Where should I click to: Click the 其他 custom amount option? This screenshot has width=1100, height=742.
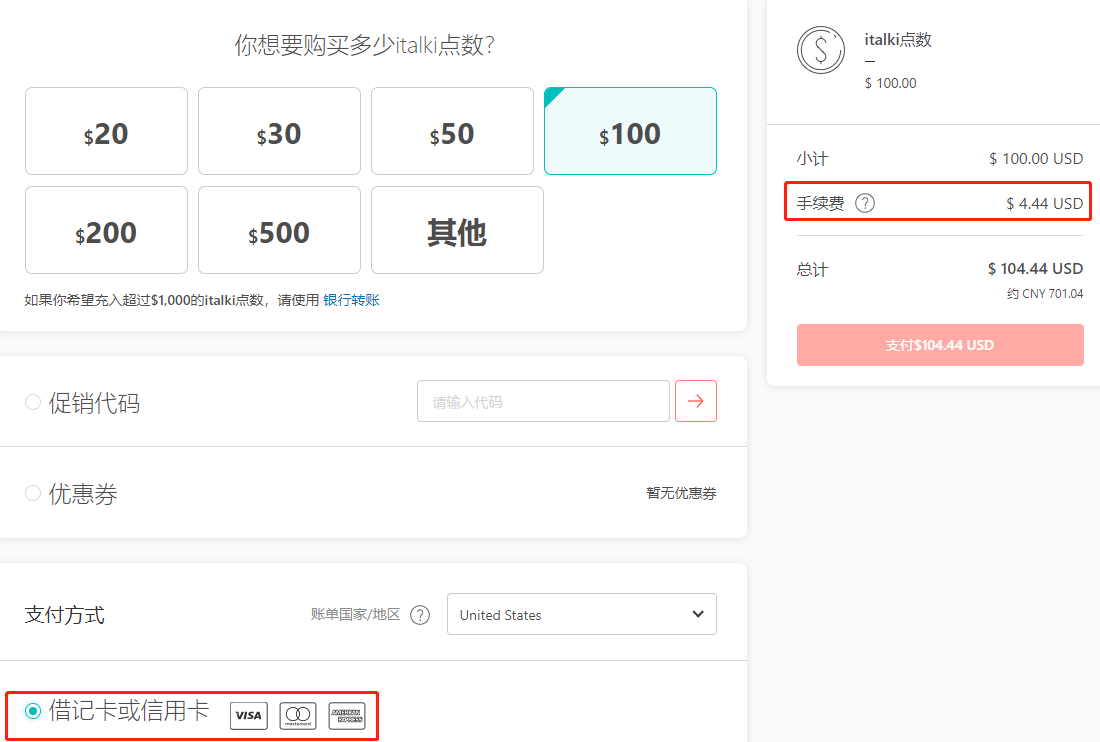click(456, 230)
